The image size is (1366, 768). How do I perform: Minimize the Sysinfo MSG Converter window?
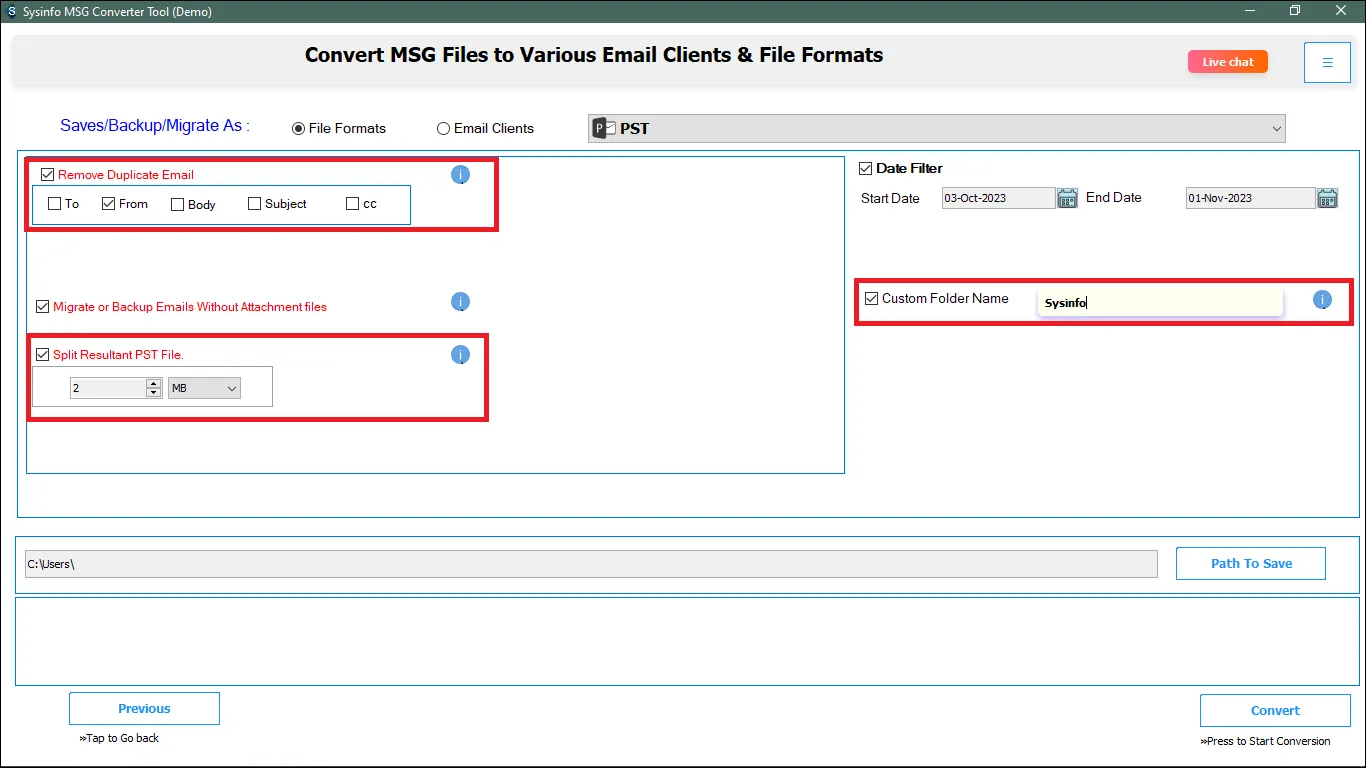1250,11
